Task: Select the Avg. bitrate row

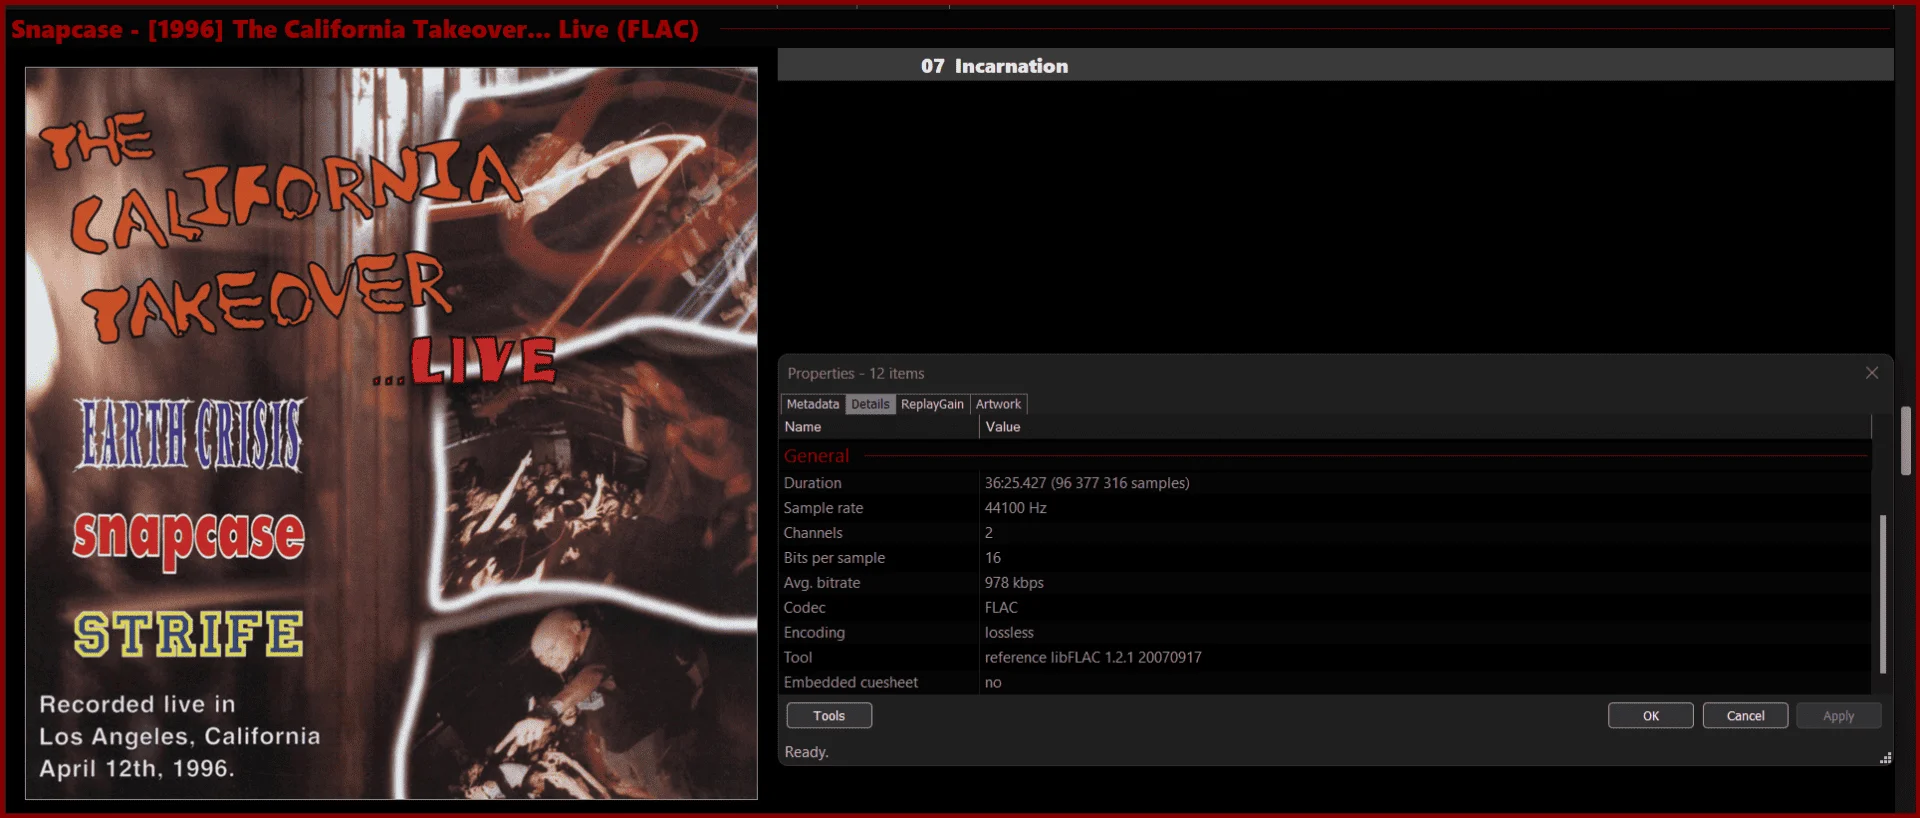Action: pyautogui.click(x=1325, y=583)
